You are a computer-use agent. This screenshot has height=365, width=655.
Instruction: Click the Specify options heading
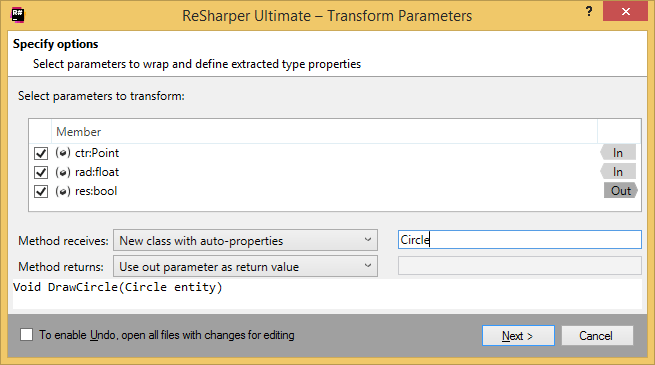(x=56, y=44)
